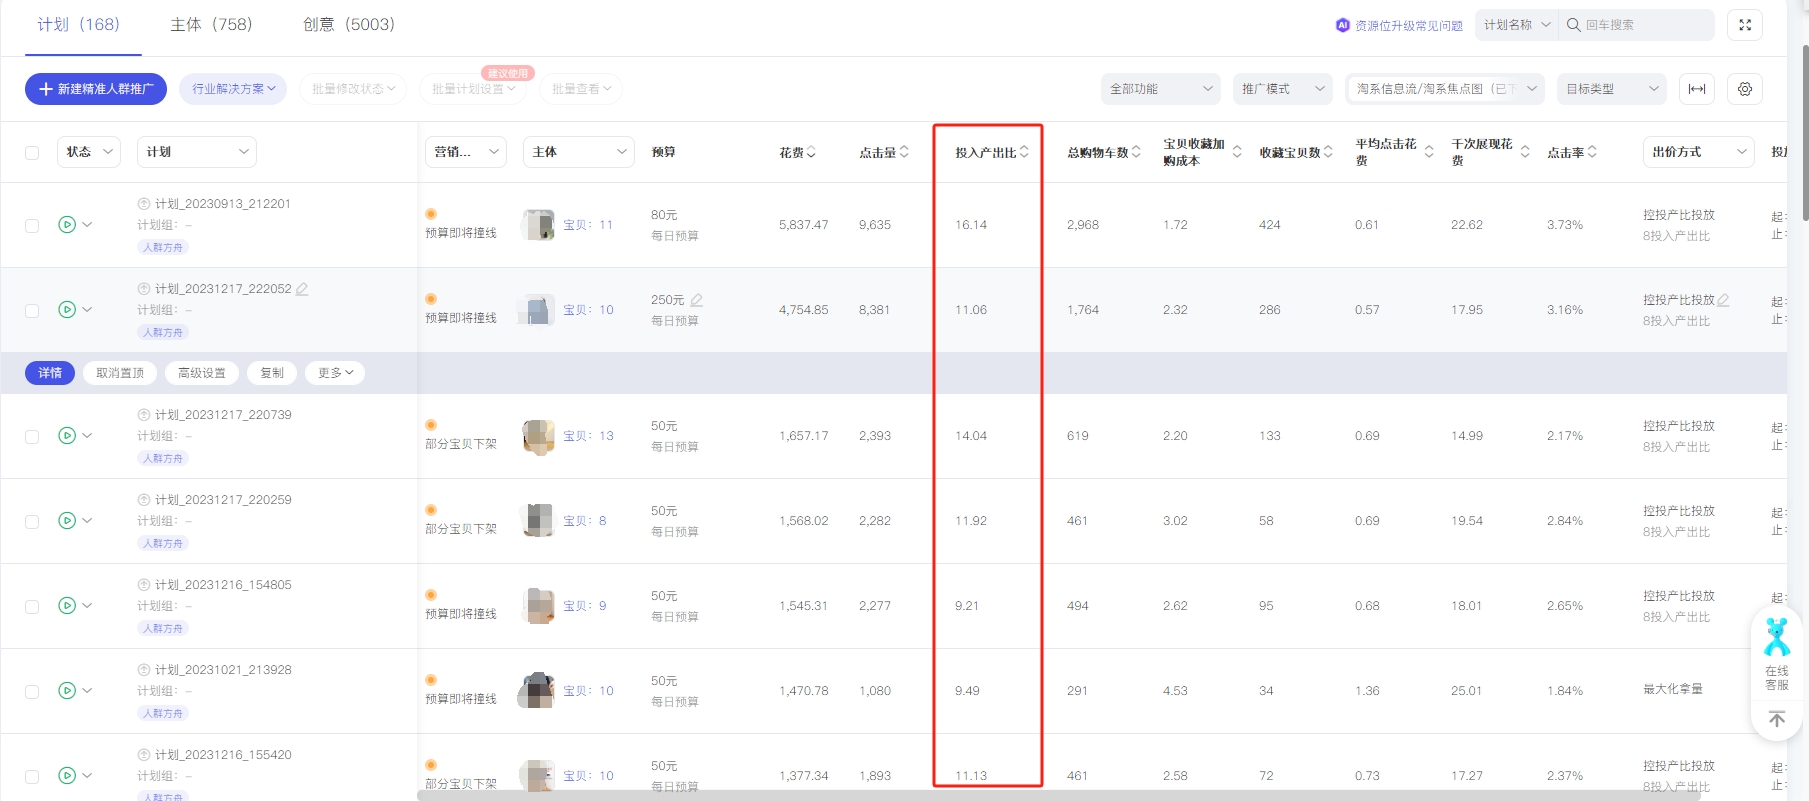Click the 新建精准人群推广 button
1809x801 pixels.
(96, 89)
